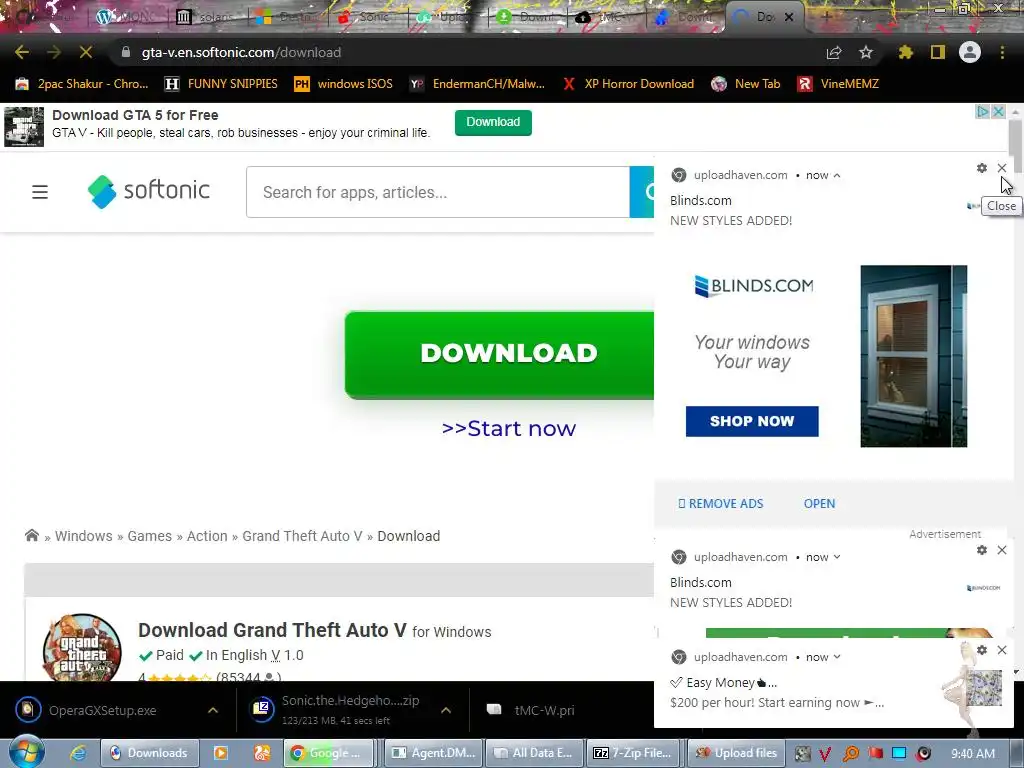The width and height of the screenshot is (1024, 768).
Task: Go back to the previous page
Action: [x=22, y=52]
